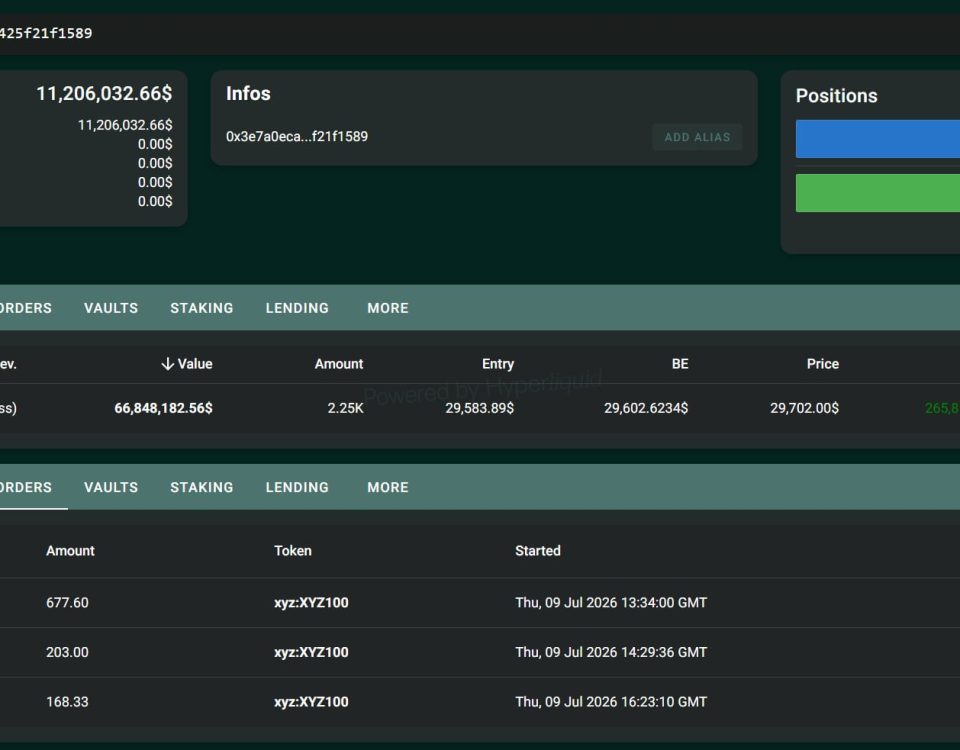Click Amount header in the orders table

(70, 550)
